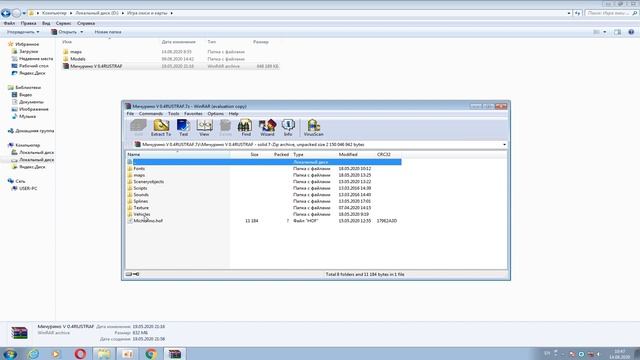Open Яндекс.Диск under Избранное in Explorer
Viewport: 640px width, 360px height.
pos(32,73)
